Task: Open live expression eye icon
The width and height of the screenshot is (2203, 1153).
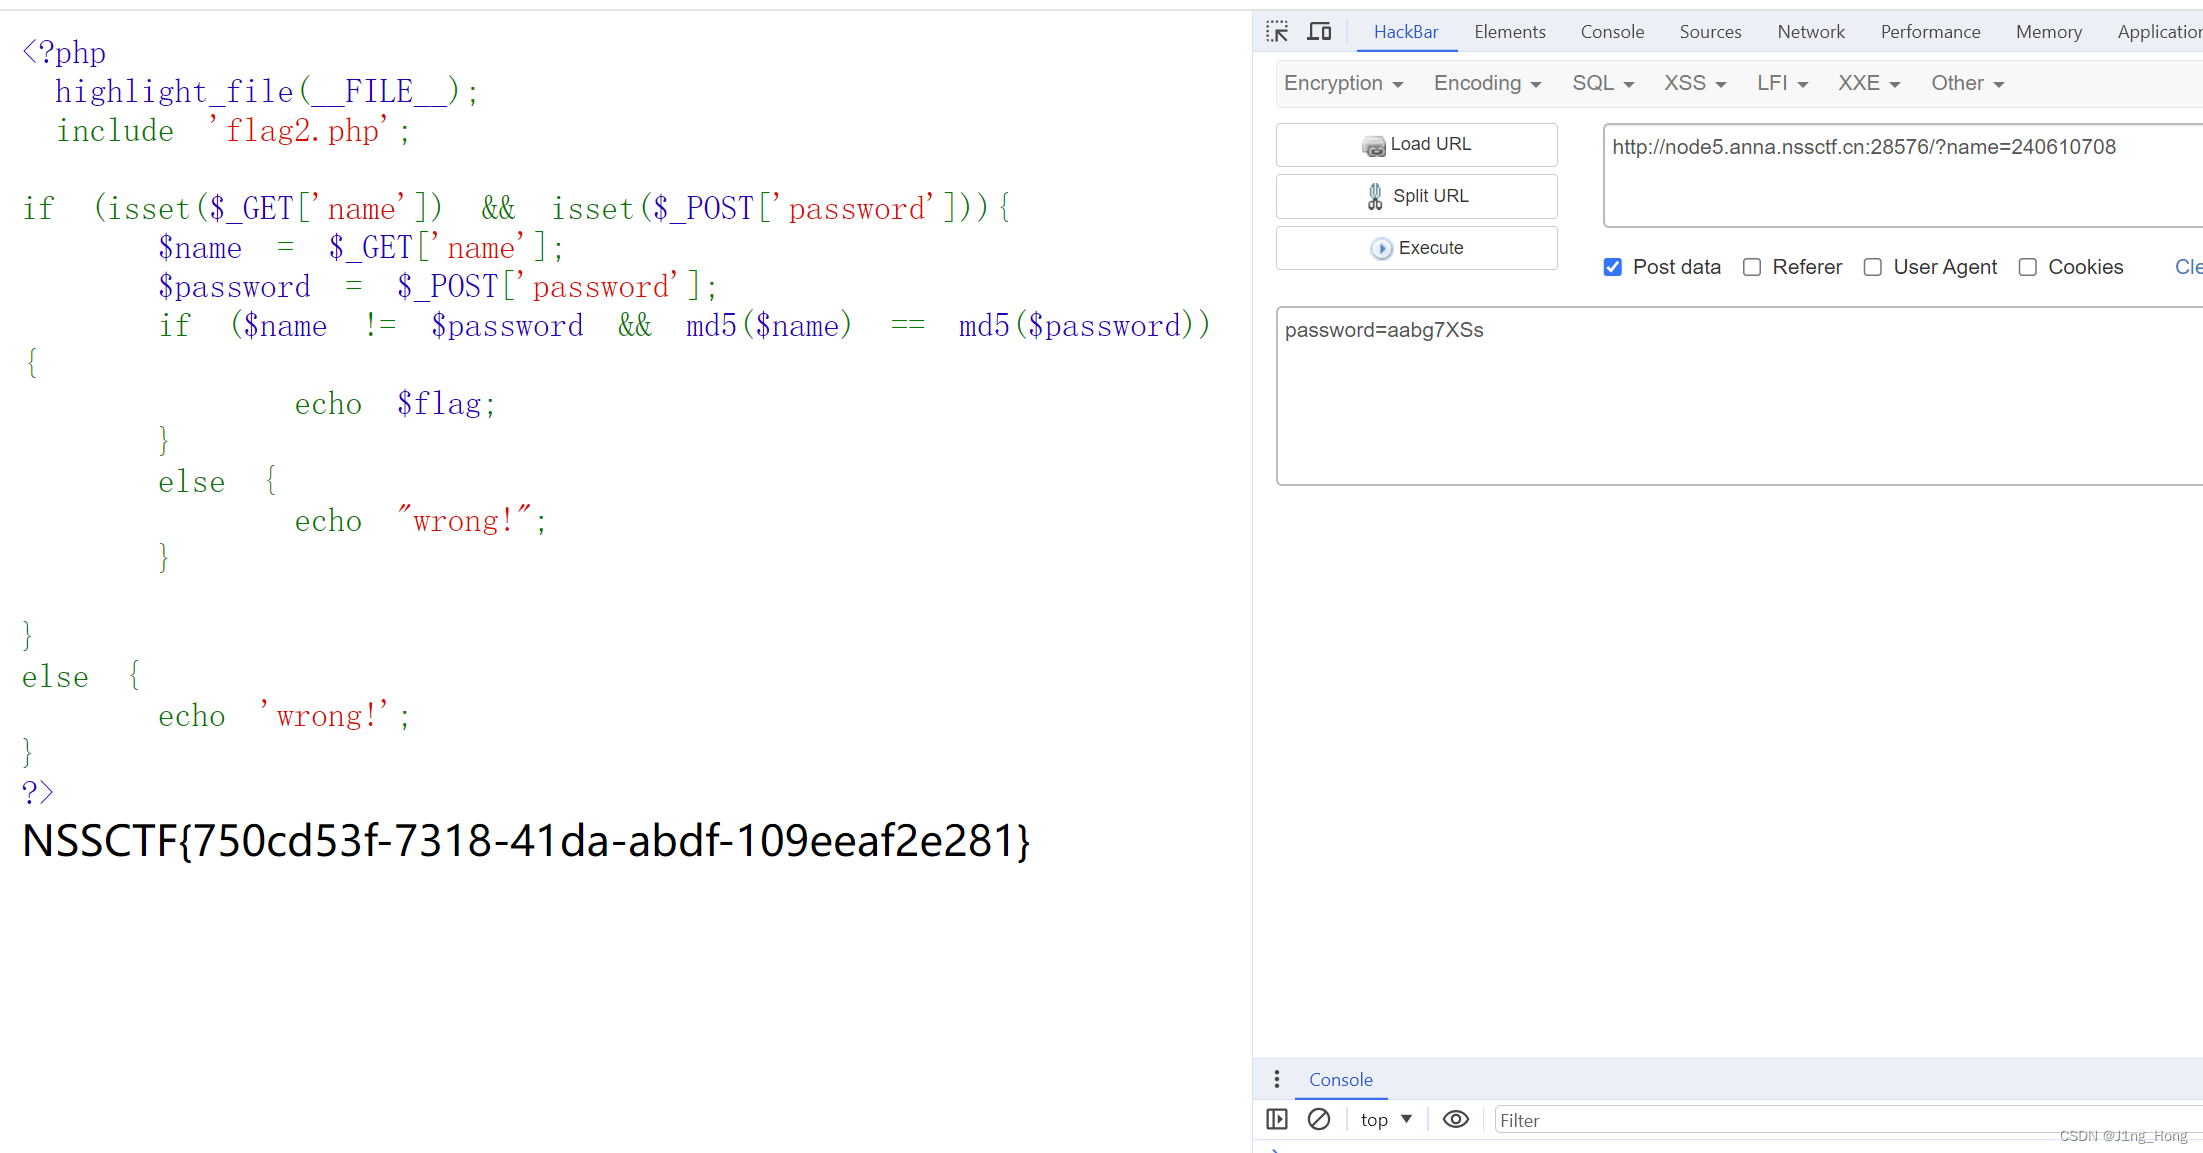Action: click(x=1455, y=1119)
